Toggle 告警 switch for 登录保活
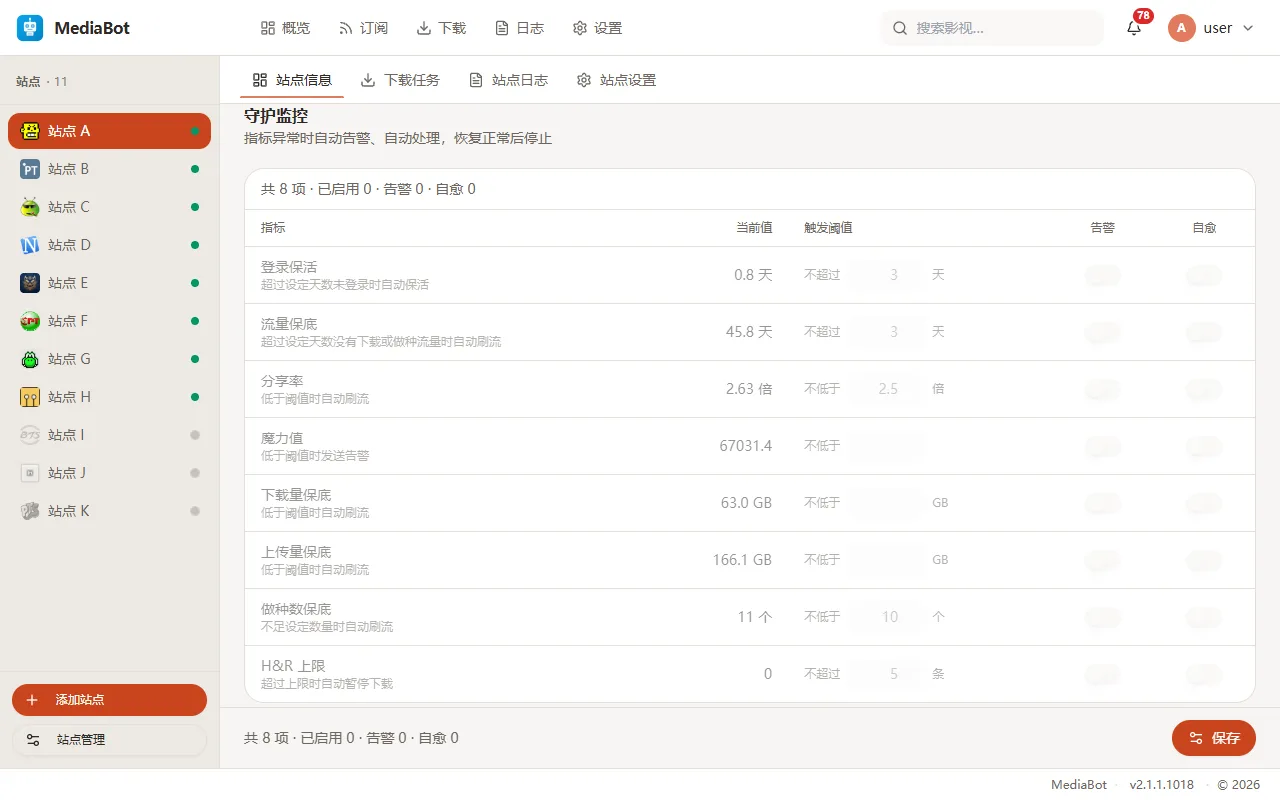The image size is (1280, 800). (1103, 275)
